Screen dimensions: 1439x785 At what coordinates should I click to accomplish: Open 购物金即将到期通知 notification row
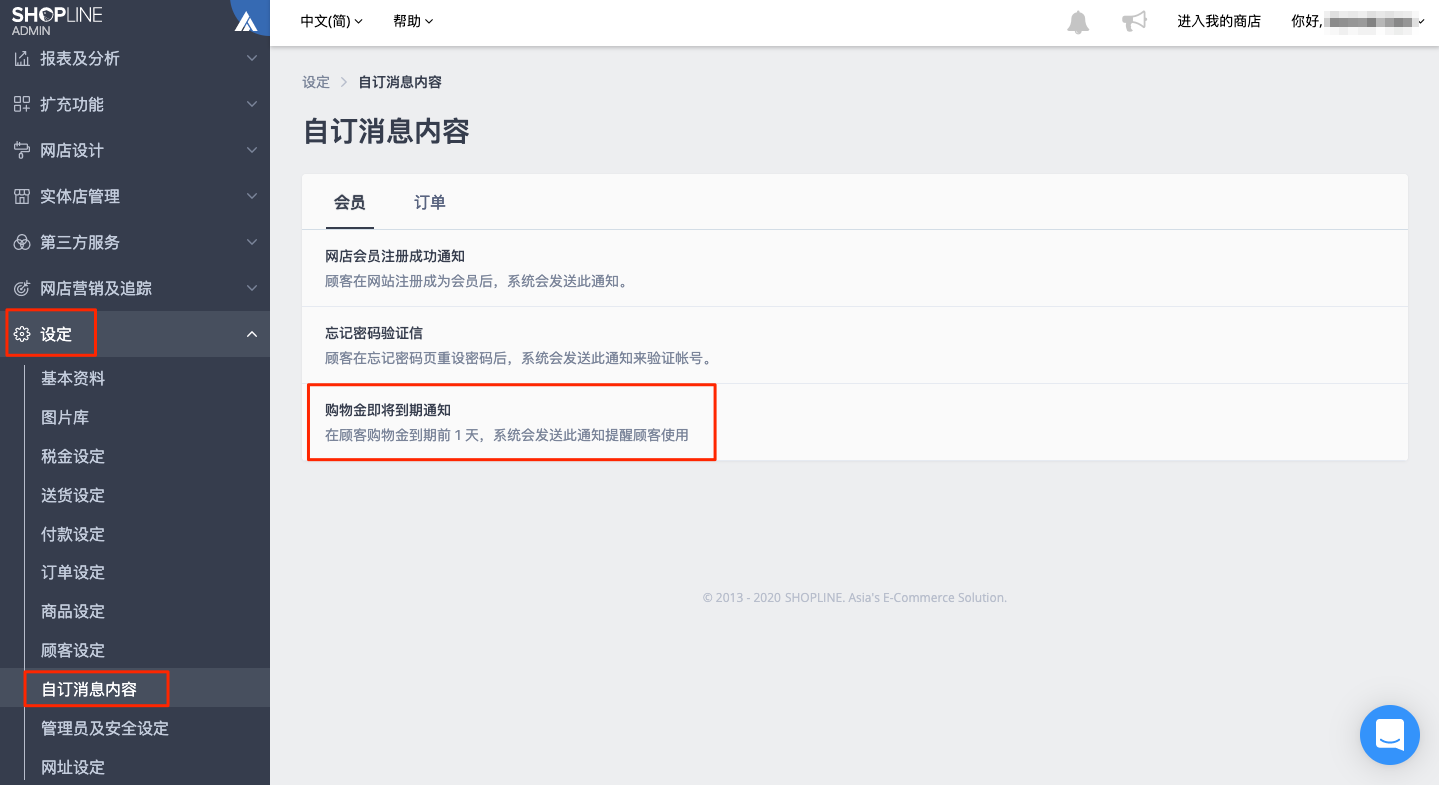(x=855, y=422)
